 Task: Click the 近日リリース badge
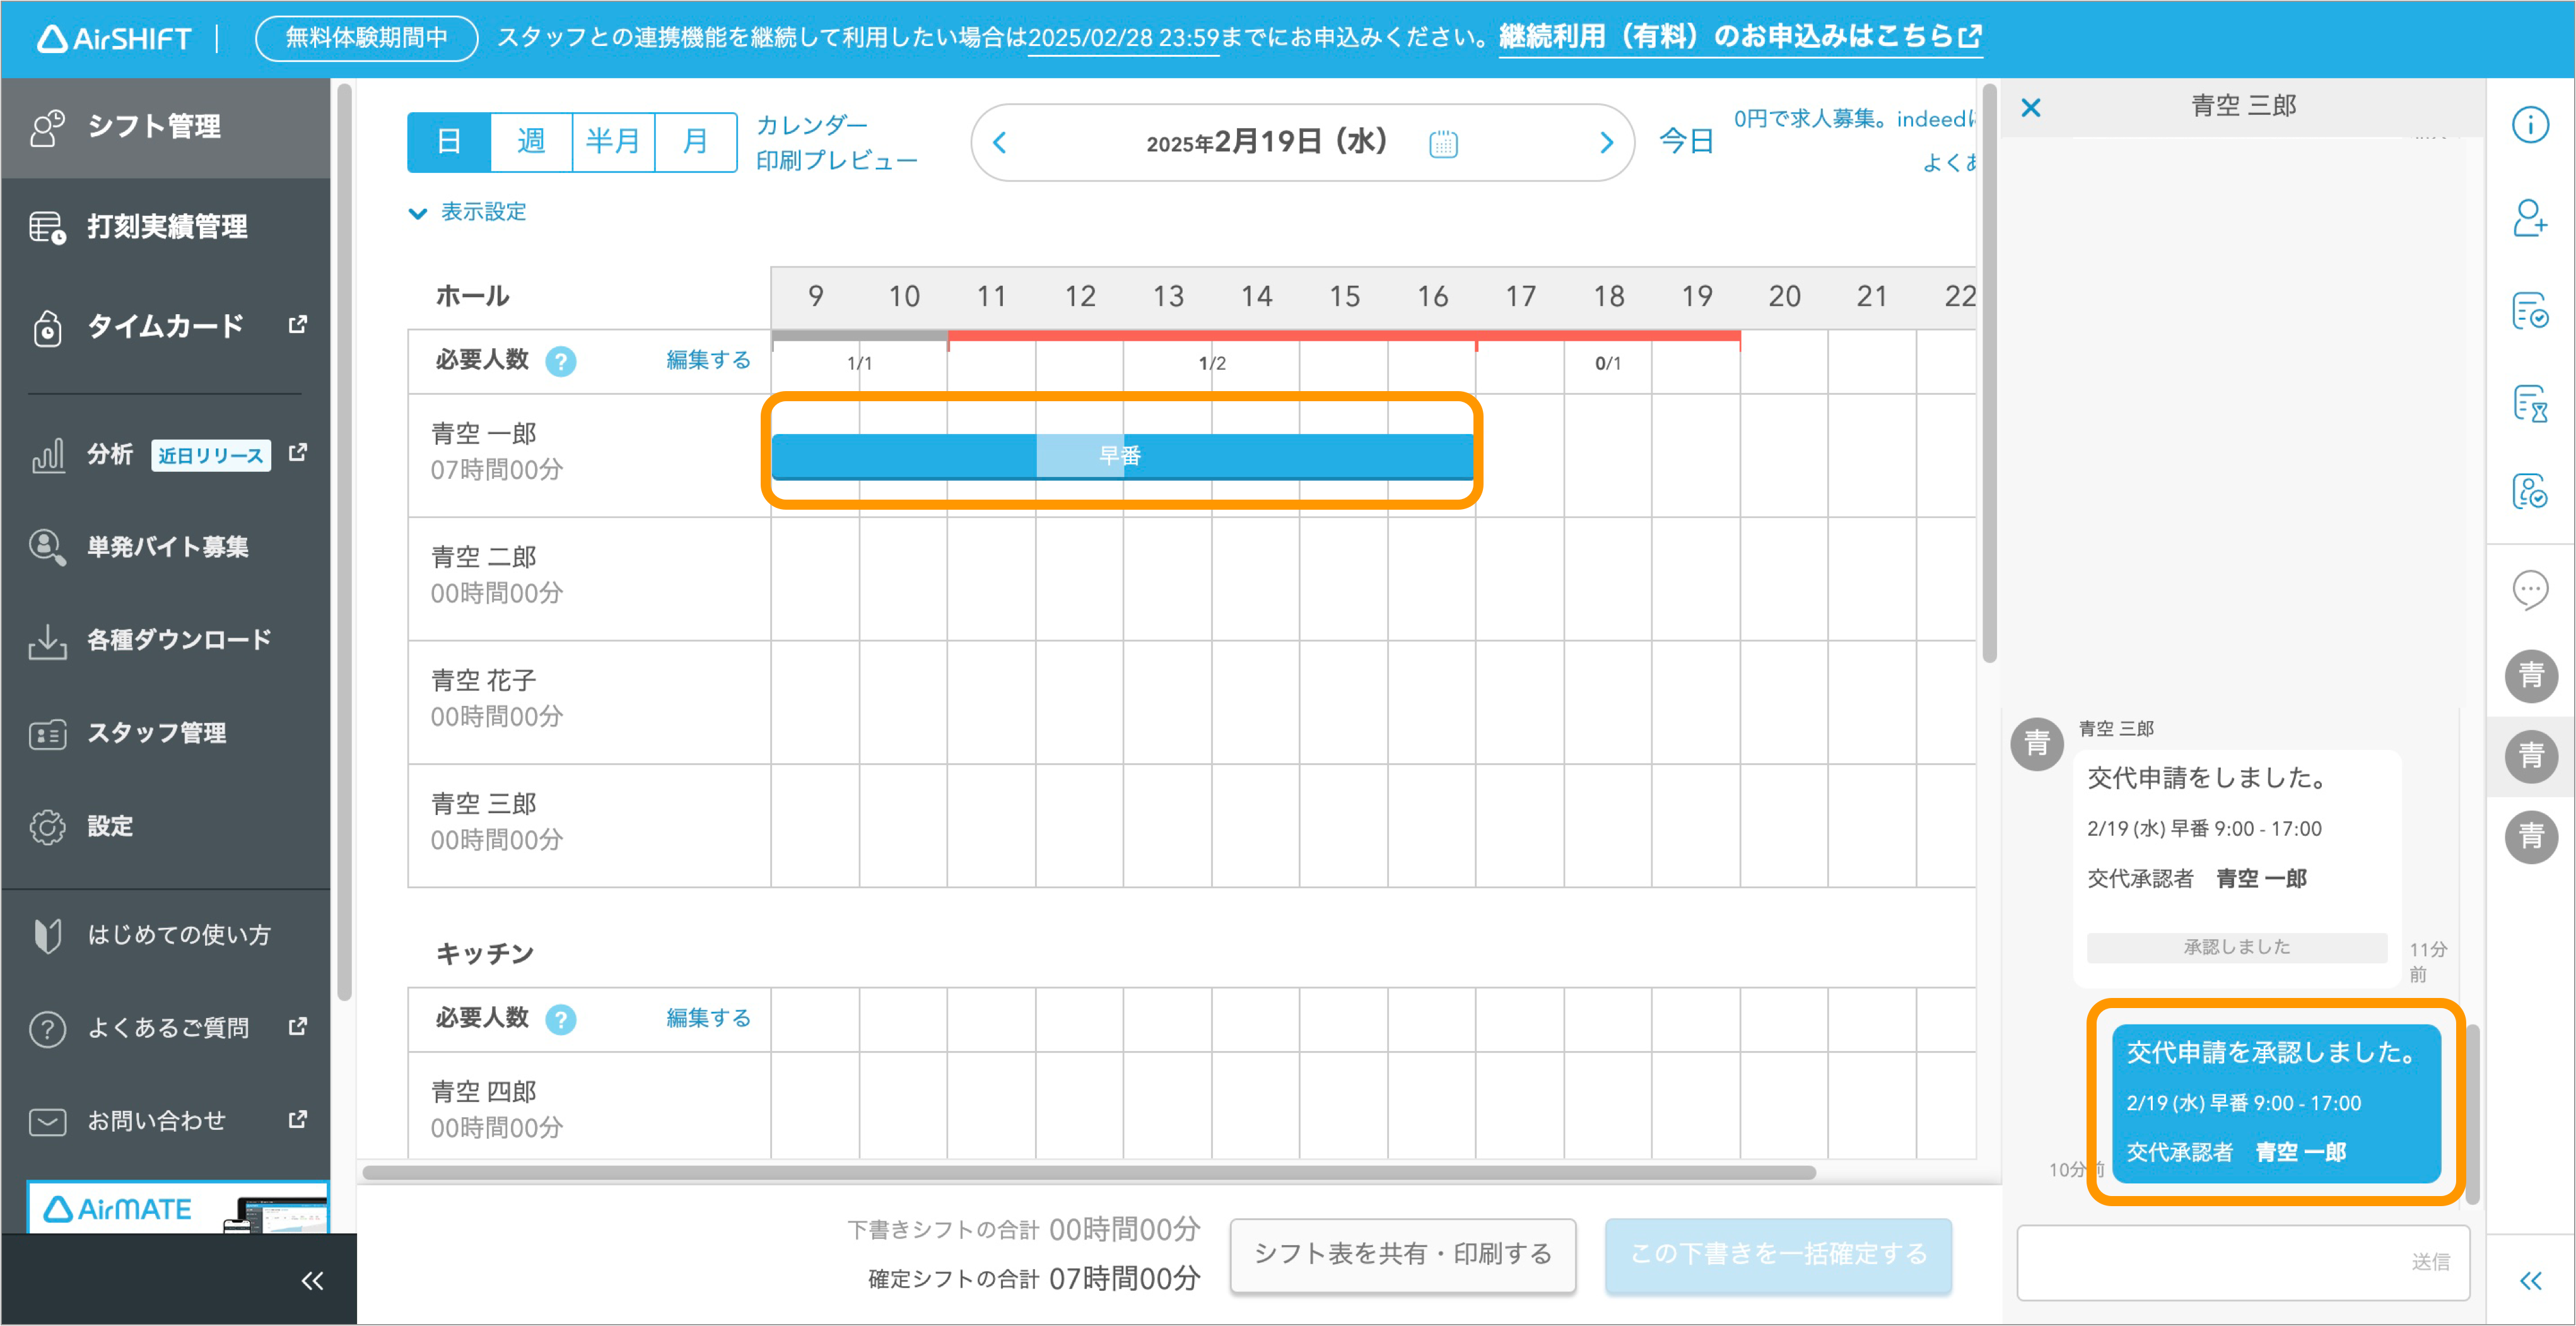pos(211,456)
